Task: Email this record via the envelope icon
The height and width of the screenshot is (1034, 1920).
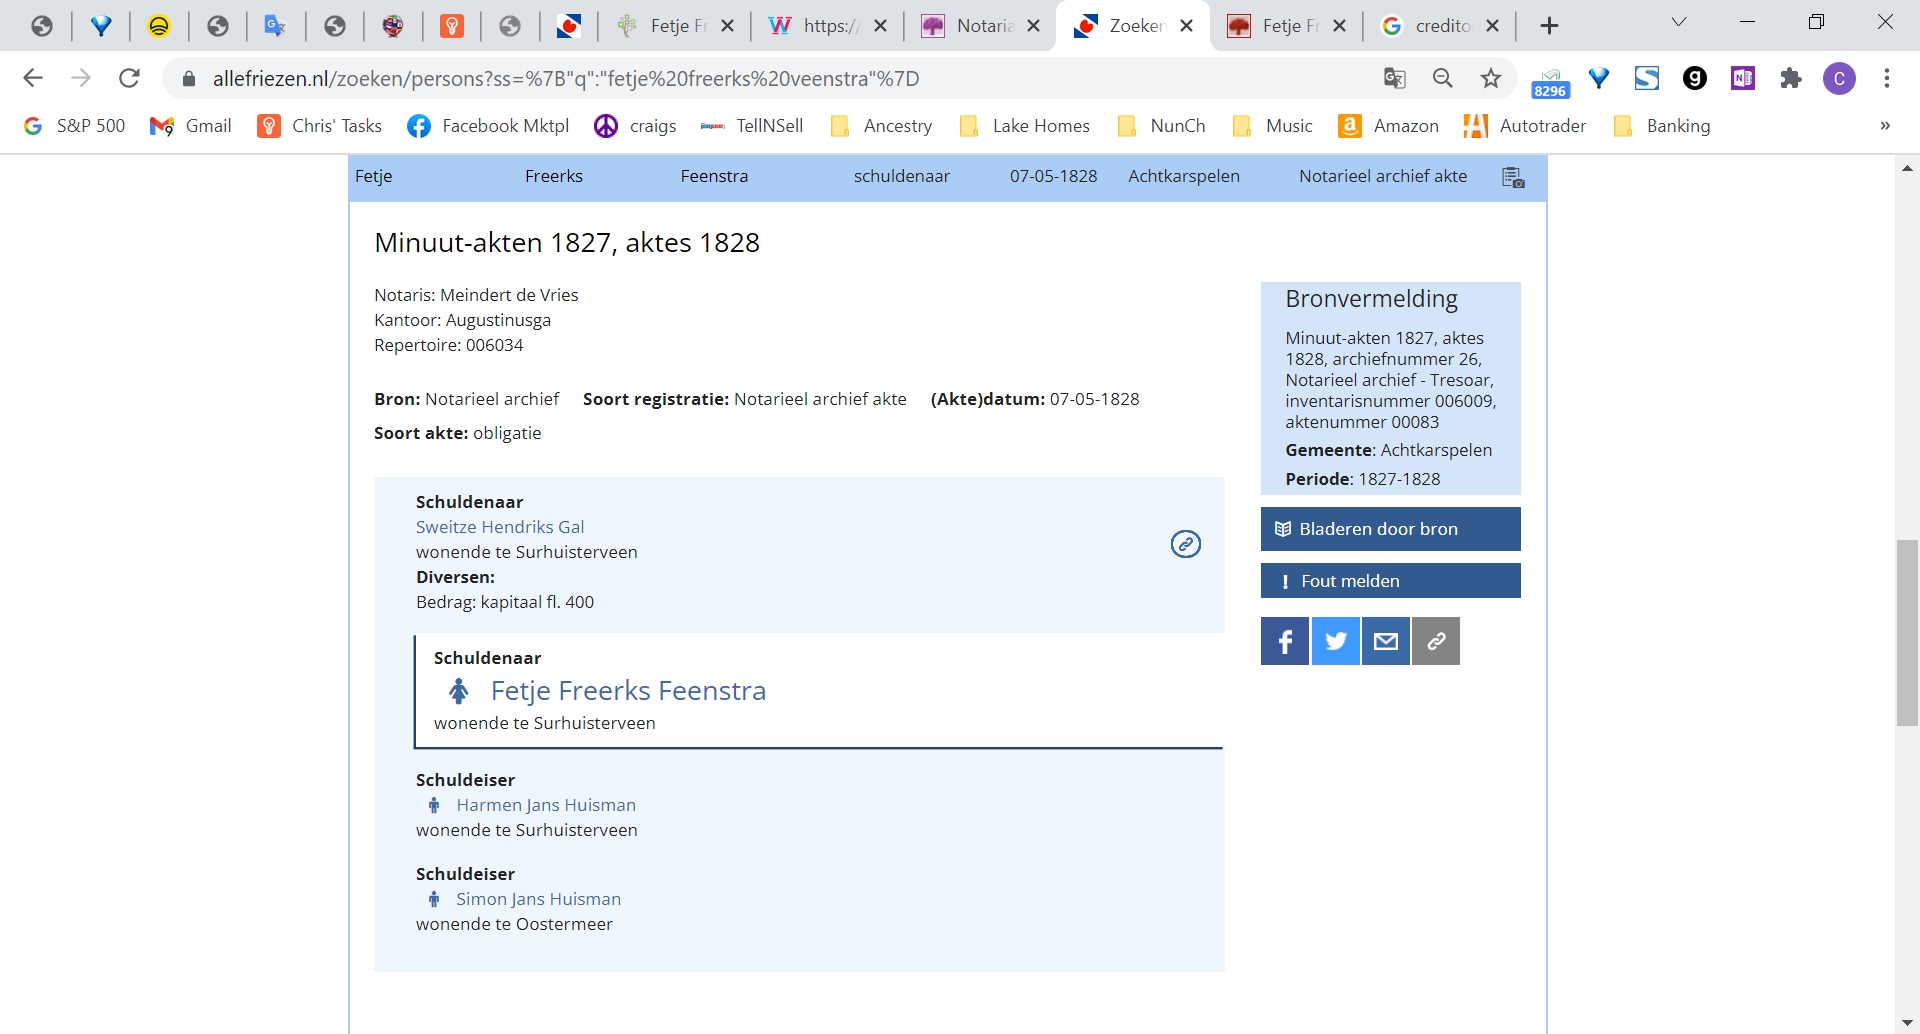Action: tap(1385, 640)
